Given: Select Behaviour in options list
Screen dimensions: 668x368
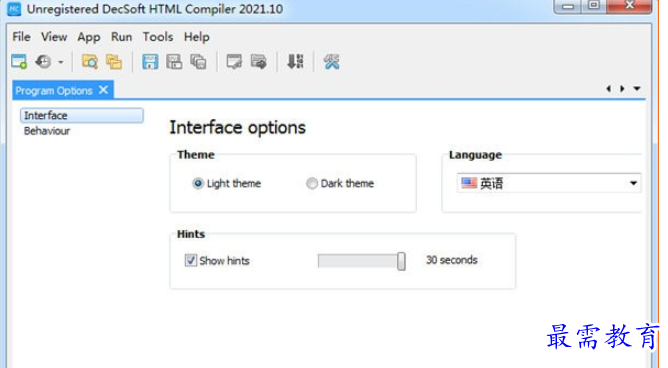Looking at the screenshot, I should [47, 131].
